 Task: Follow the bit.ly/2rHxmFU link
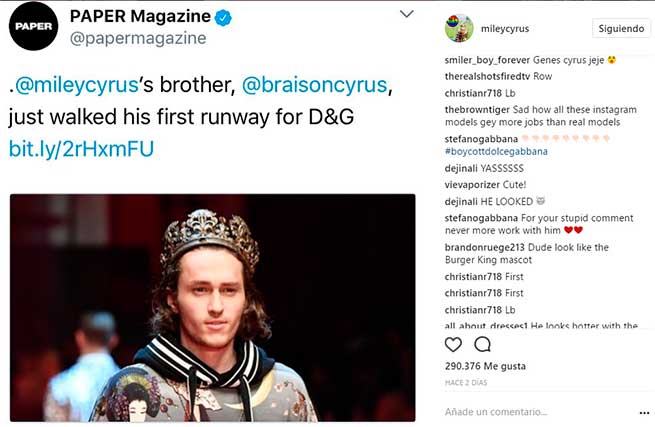click(81, 149)
